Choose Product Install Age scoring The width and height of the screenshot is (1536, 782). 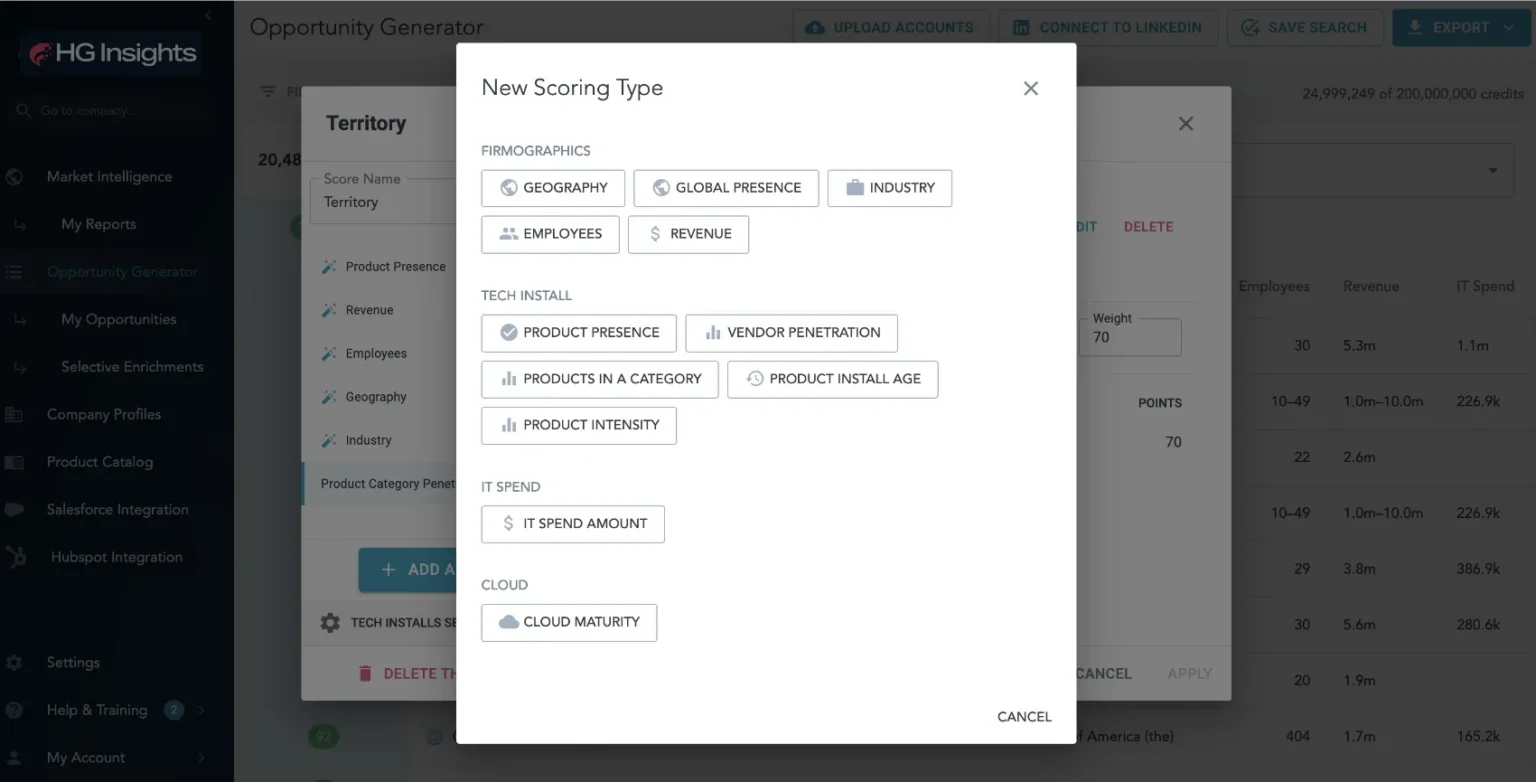[832, 379]
